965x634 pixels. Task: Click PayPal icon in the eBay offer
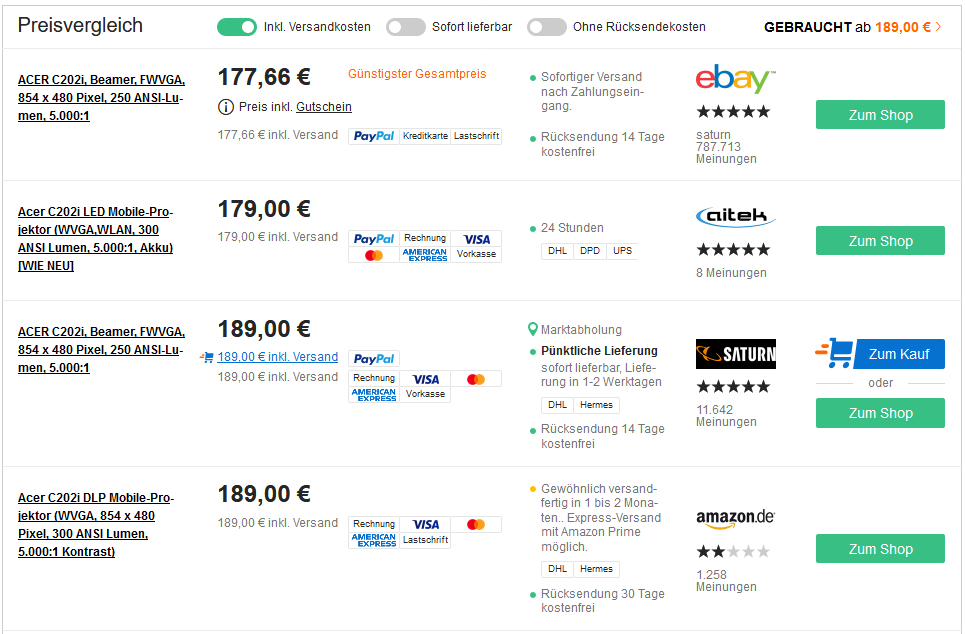[x=374, y=136]
